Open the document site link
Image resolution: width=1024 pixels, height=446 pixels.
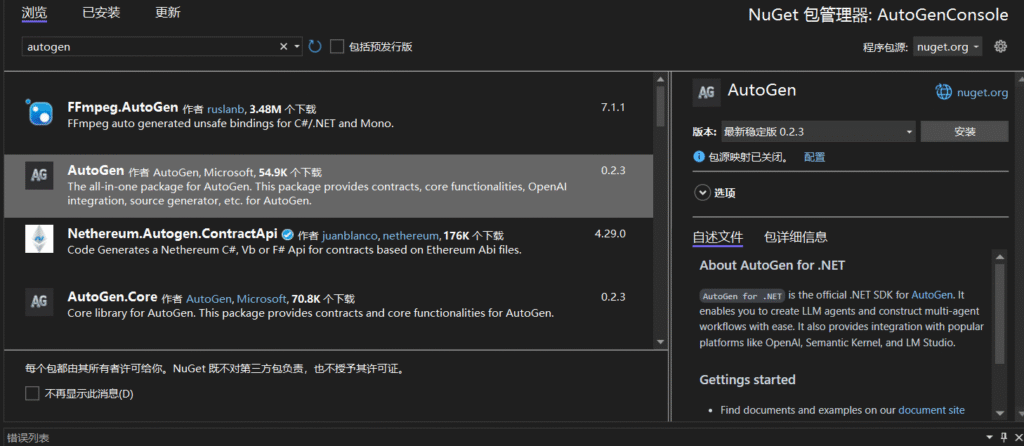coord(931,410)
